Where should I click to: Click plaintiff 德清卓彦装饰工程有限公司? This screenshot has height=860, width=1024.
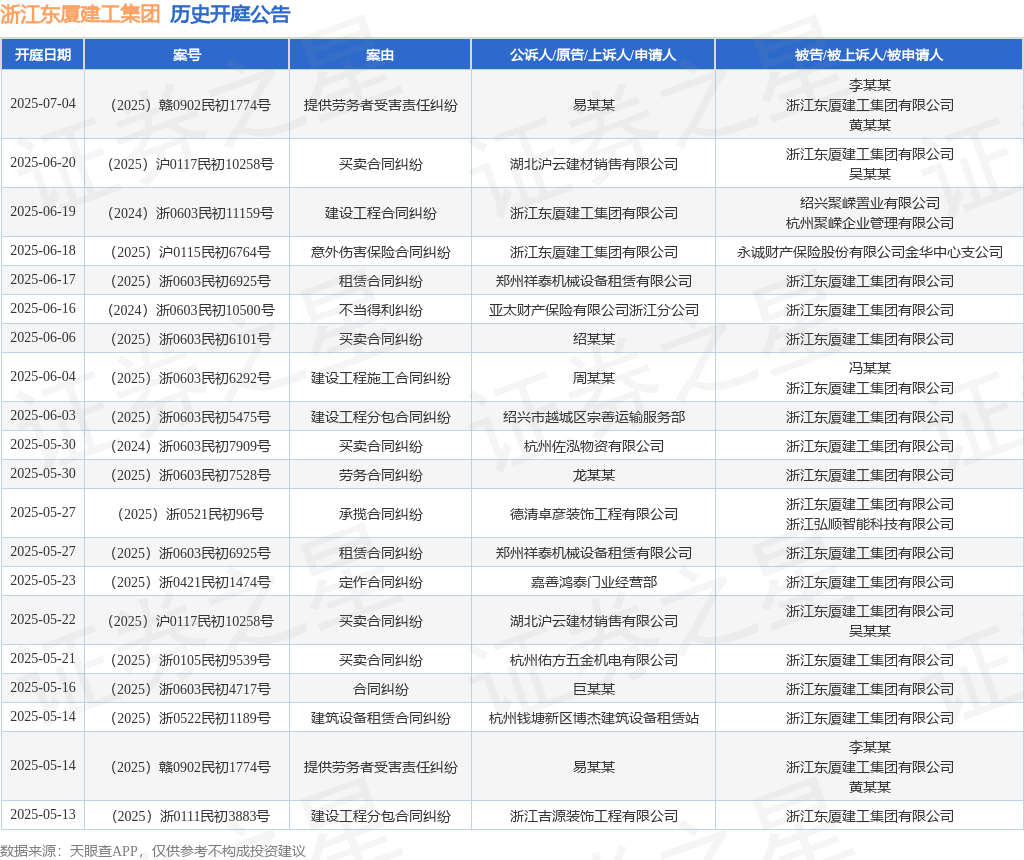tap(593, 514)
